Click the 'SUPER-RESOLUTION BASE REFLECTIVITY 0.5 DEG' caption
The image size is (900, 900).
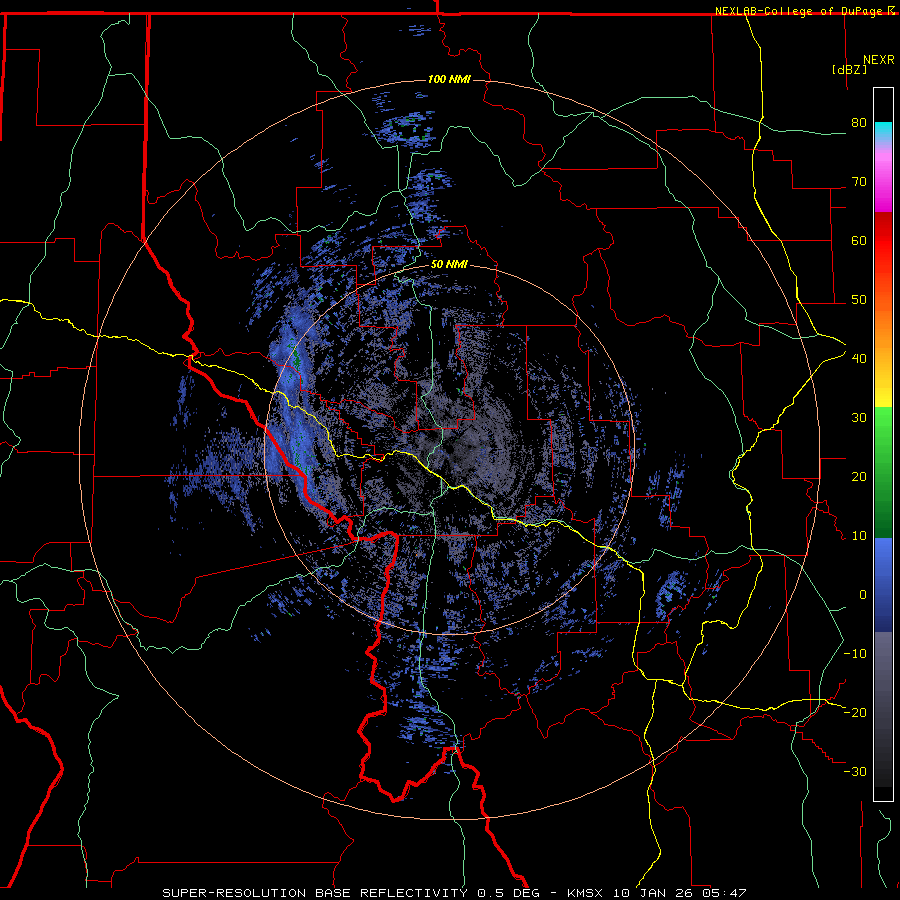[351, 893]
